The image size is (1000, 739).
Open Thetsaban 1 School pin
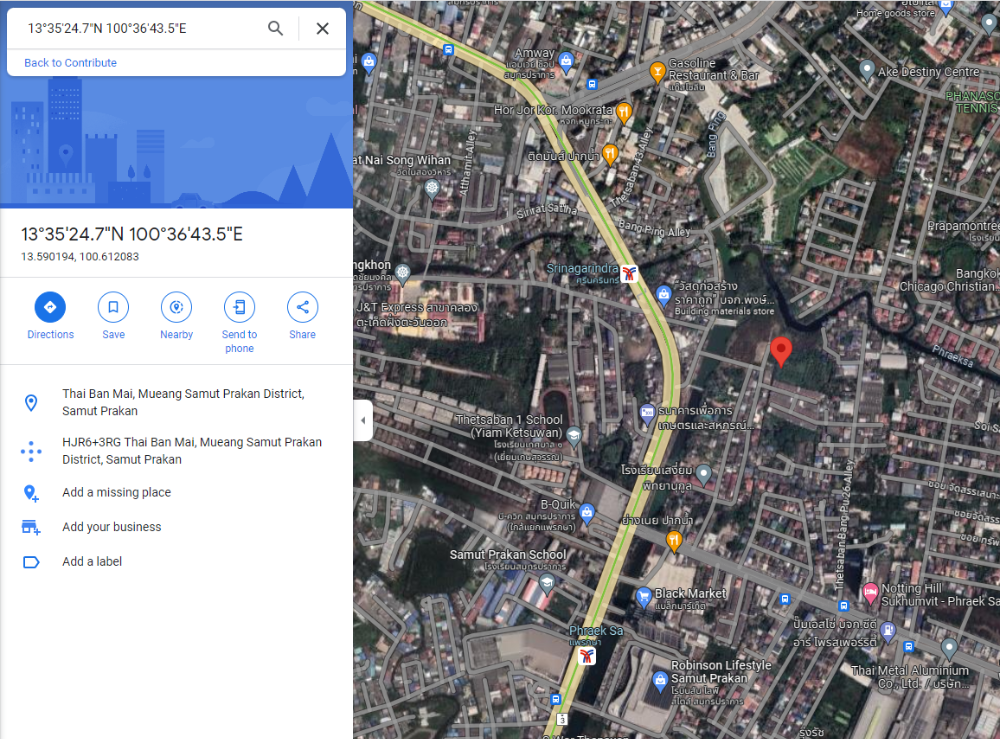pos(574,436)
